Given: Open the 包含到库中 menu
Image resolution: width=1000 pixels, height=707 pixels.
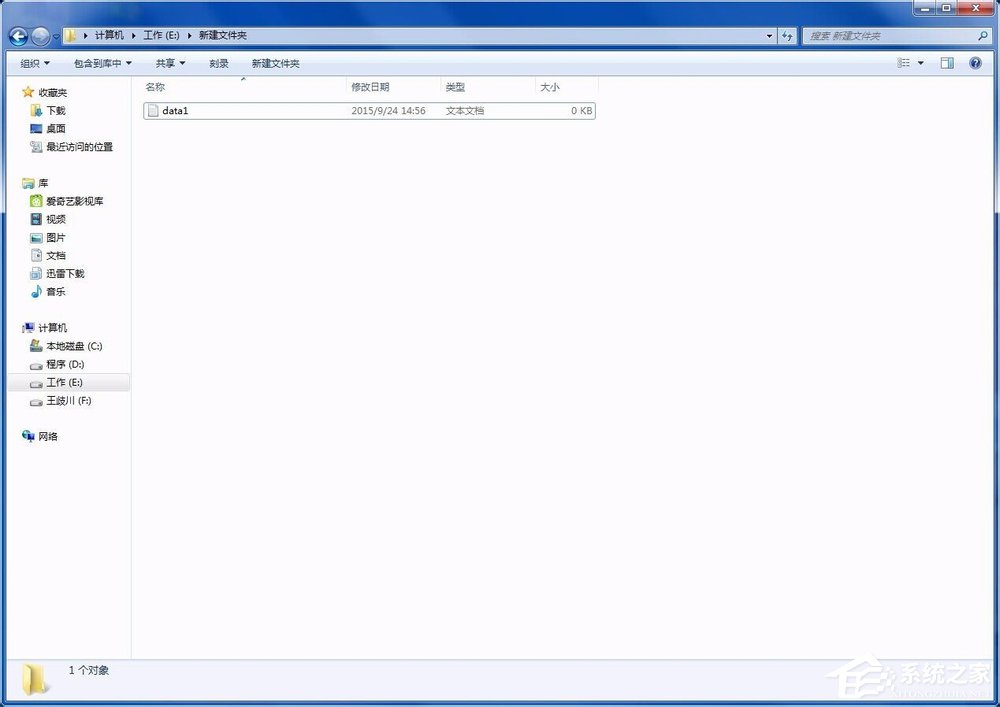Looking at the screenshot, I should click(98, 63).
